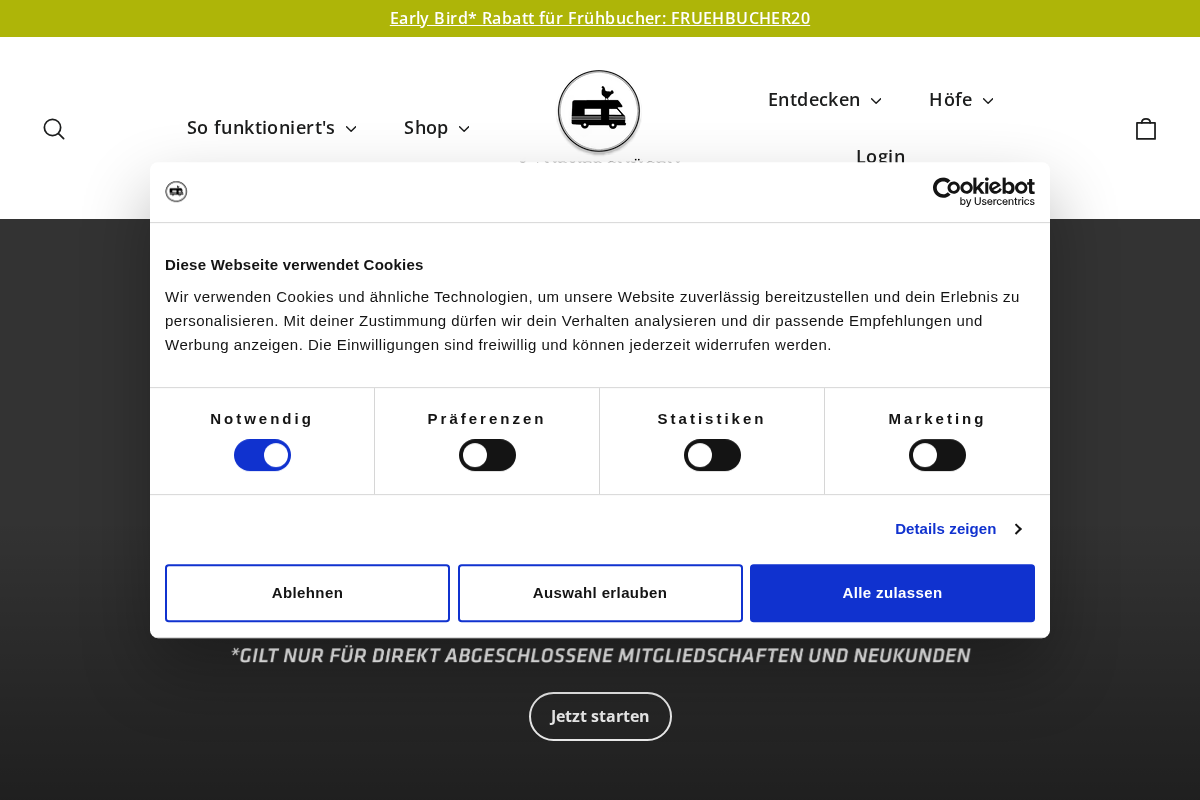
Task: Select the Entdecken menu item
Action: [x=814, y=100]
